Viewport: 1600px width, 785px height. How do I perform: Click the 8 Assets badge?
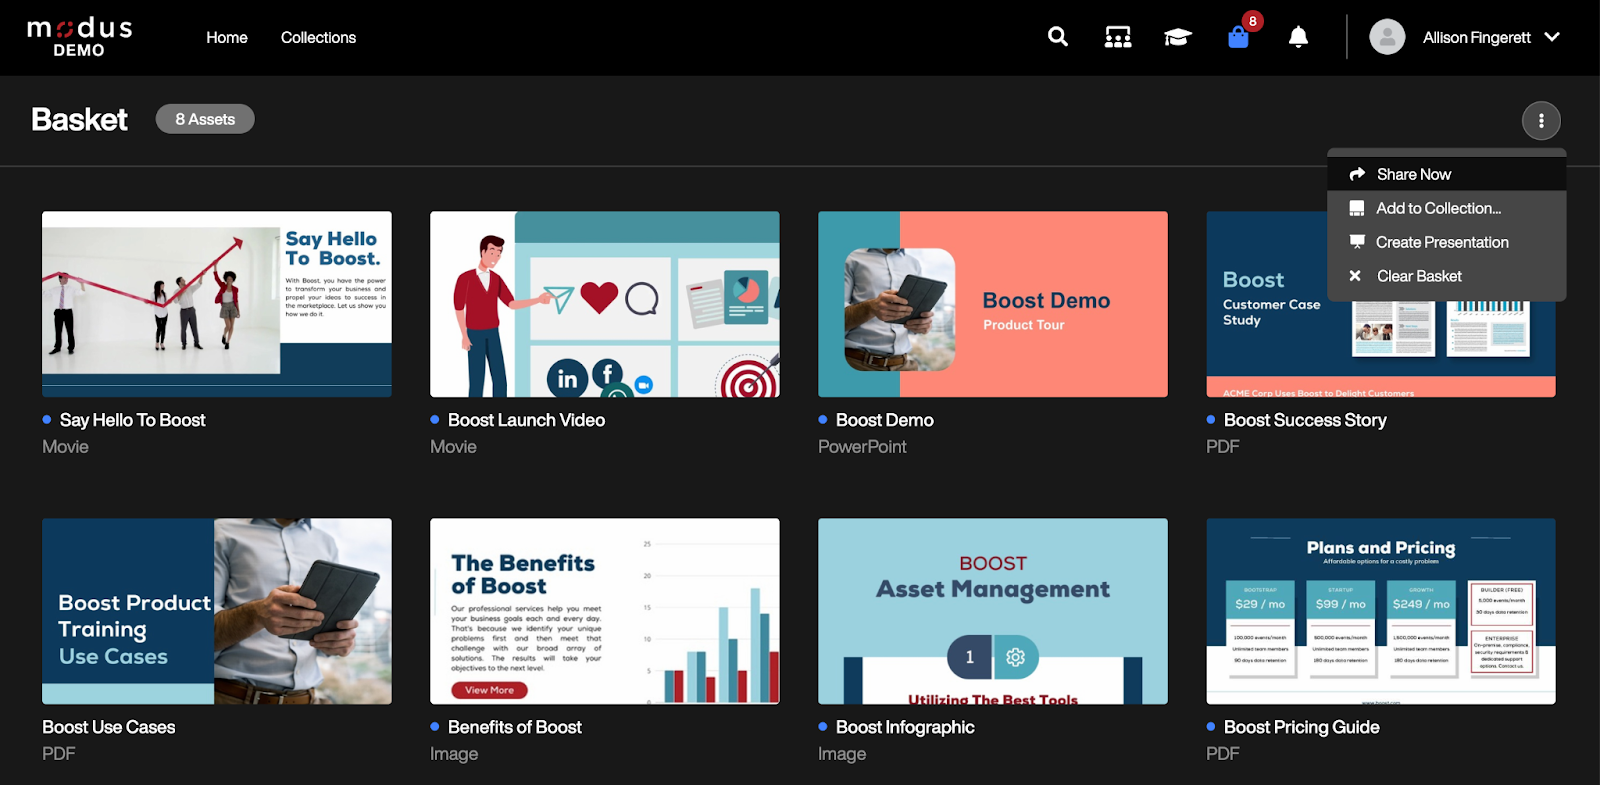pos(205,119)
